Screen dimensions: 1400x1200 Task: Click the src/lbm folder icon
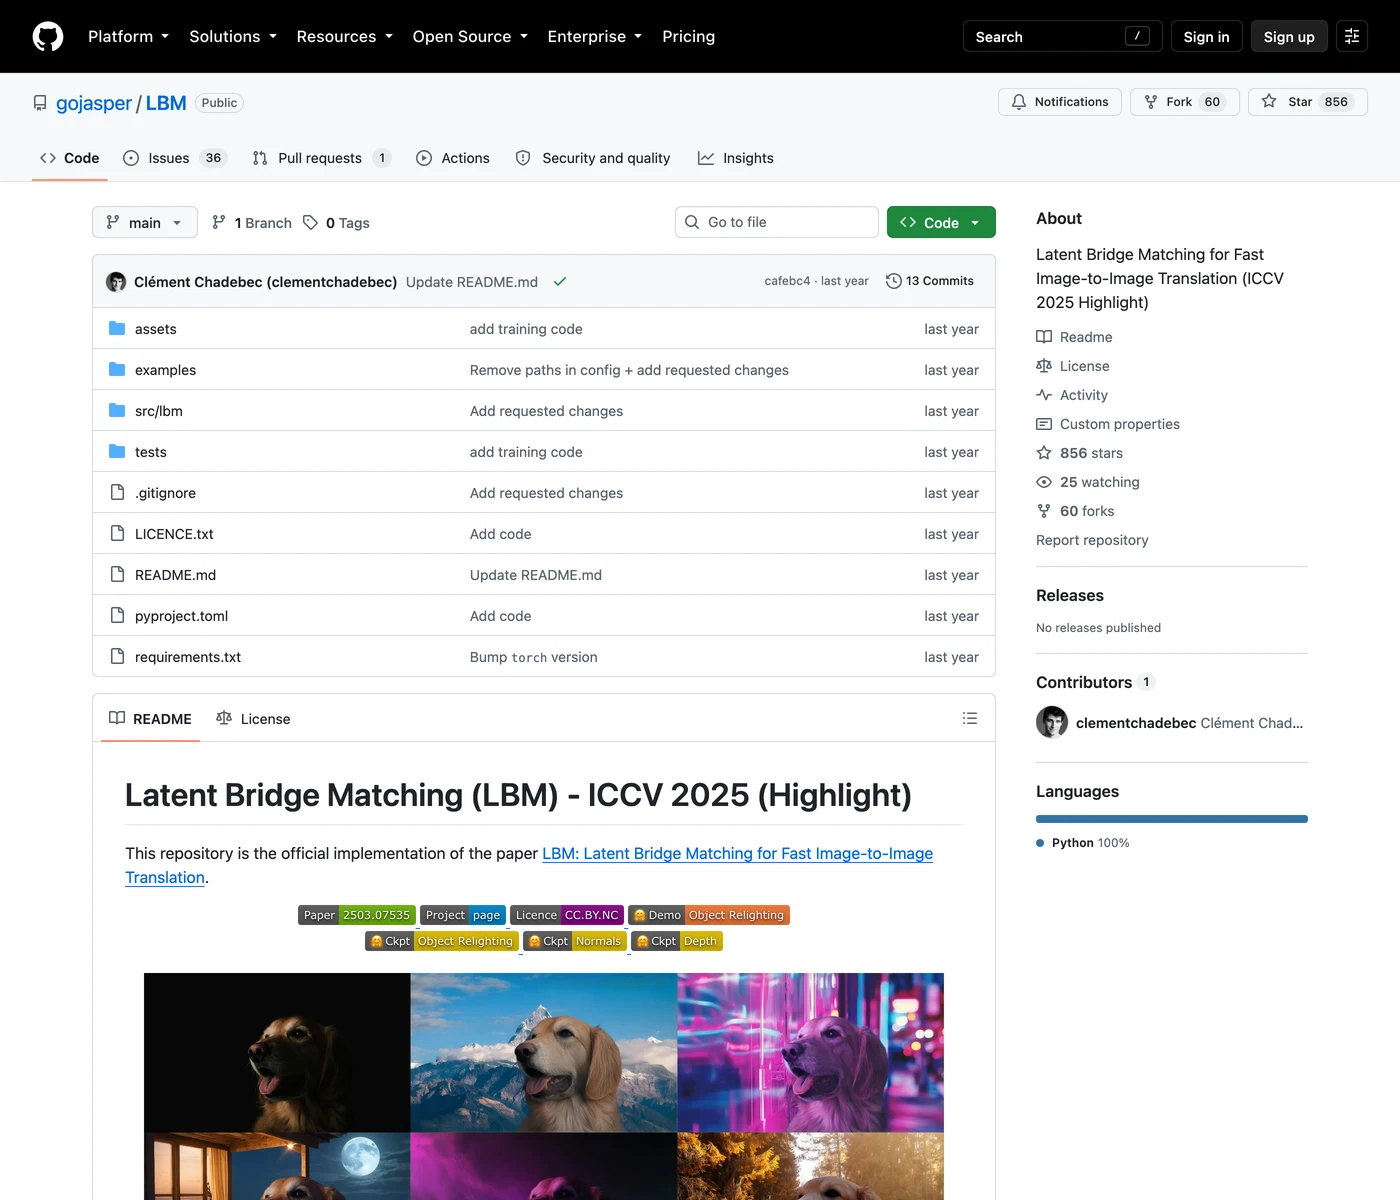pyautogui.click(x=117, y=410)
